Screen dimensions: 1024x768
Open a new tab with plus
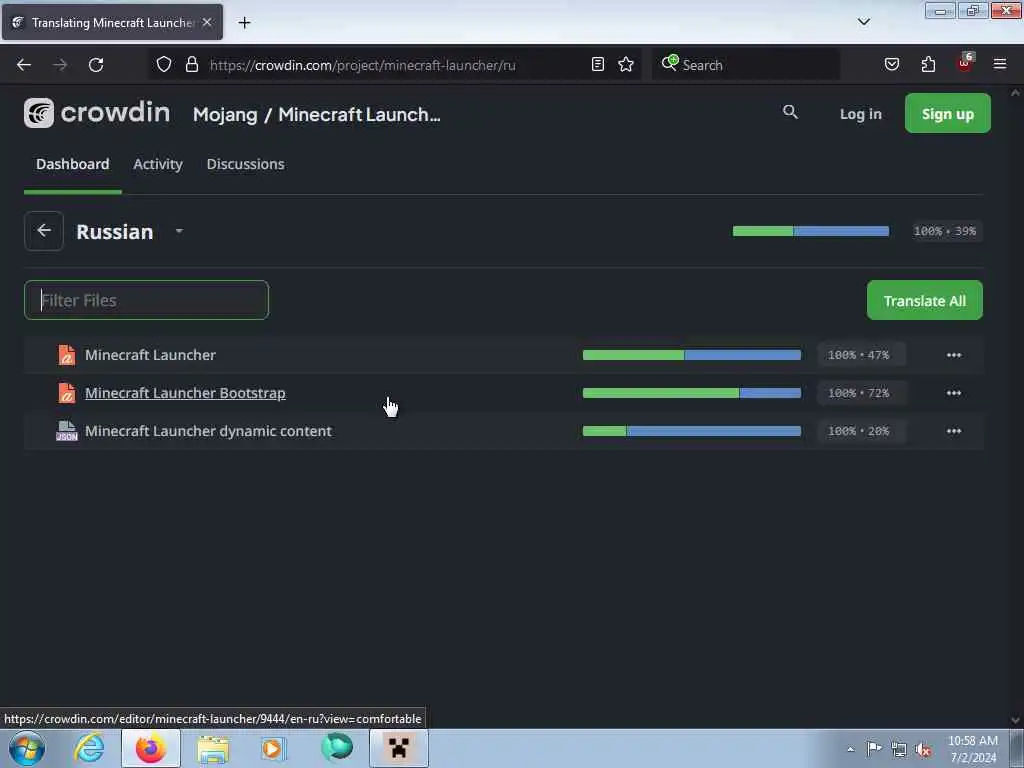(244, 23)
